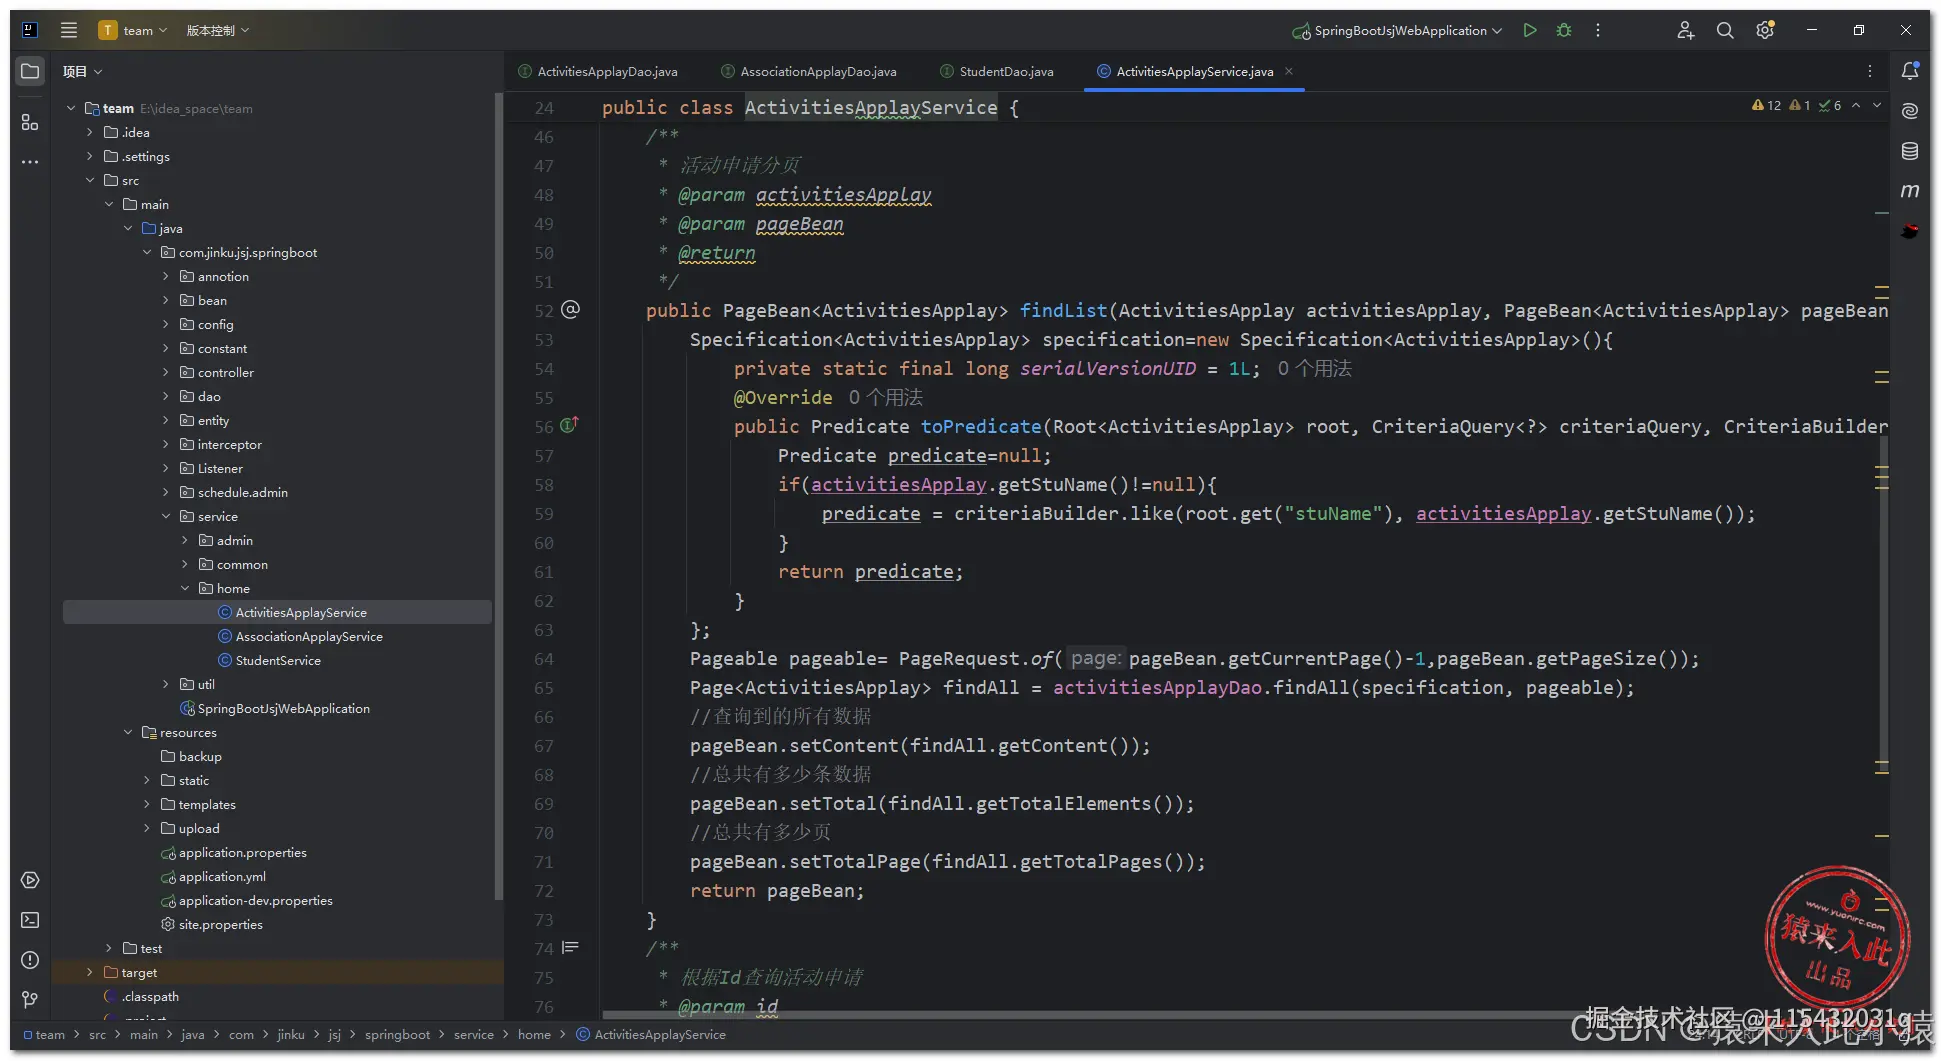Open the Services tool window
The height and width of the screenshot is (1061, 1941).
[x=30, y=880]
